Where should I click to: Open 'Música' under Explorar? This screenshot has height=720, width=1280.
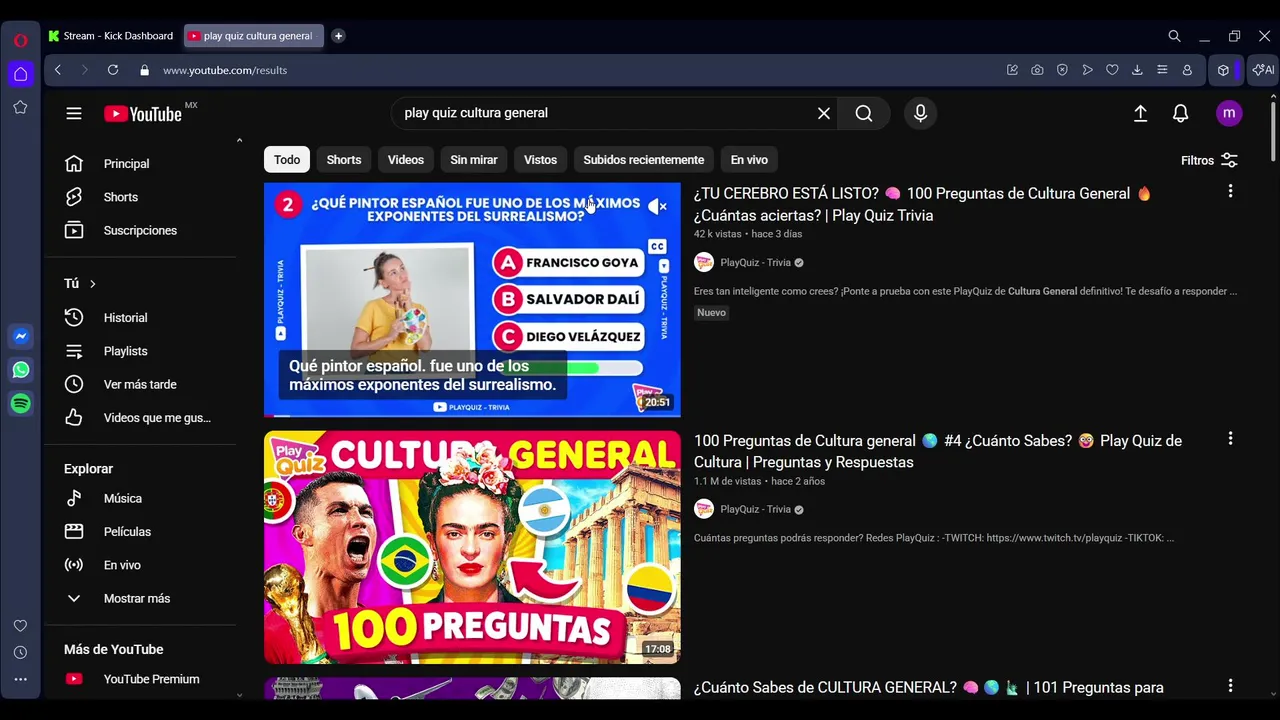pos(122,498)
